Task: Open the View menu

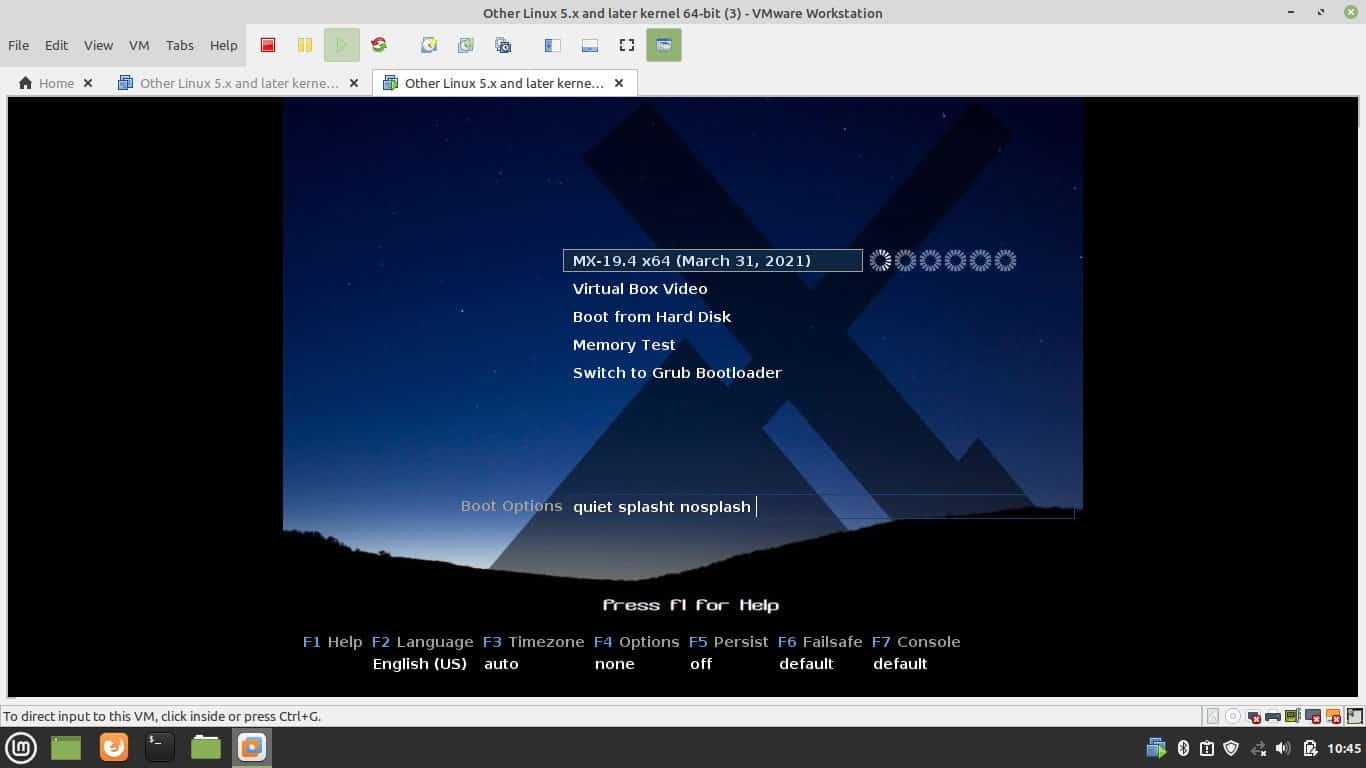Action: click(98, 45)
